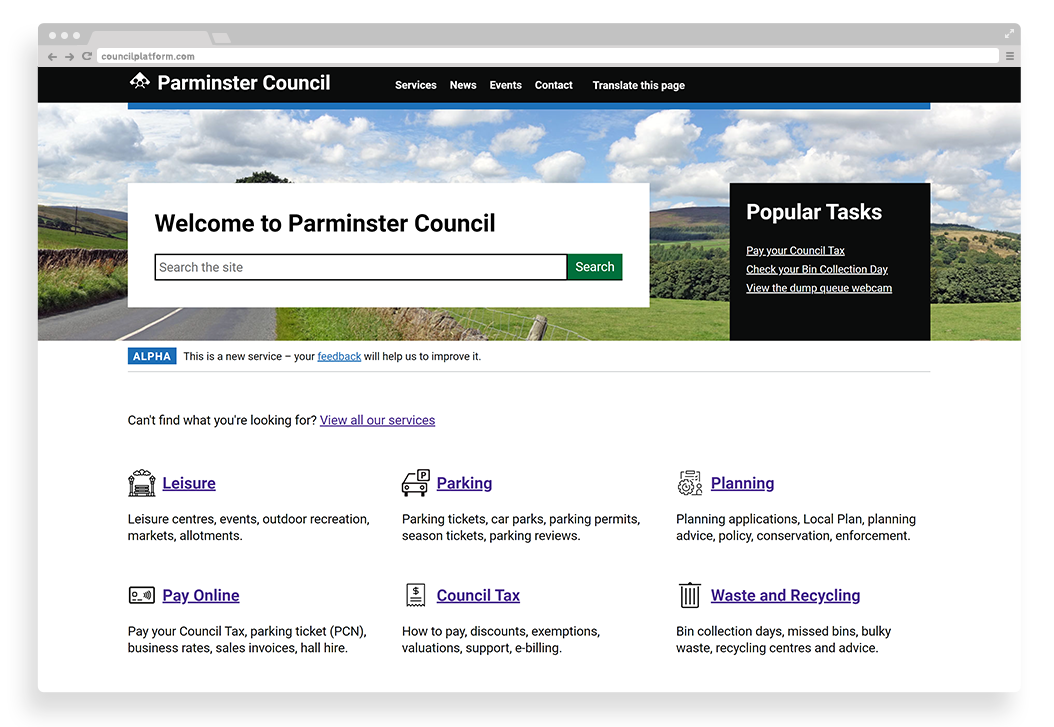Open Pay your Council Tax link
The height and width of the screenshot is (727, 1054).
coord(795,251)
